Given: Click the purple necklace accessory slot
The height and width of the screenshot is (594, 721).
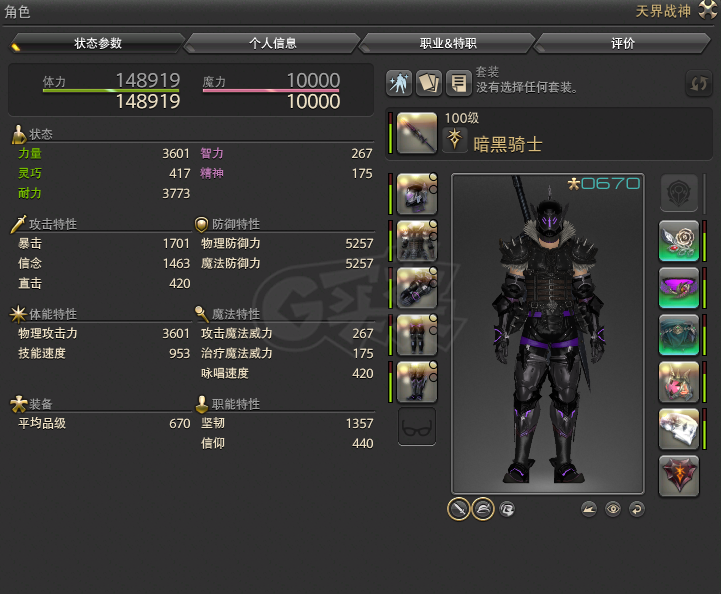Looking at the screenshot, I should pyautogui.click(x=679, y=288).
